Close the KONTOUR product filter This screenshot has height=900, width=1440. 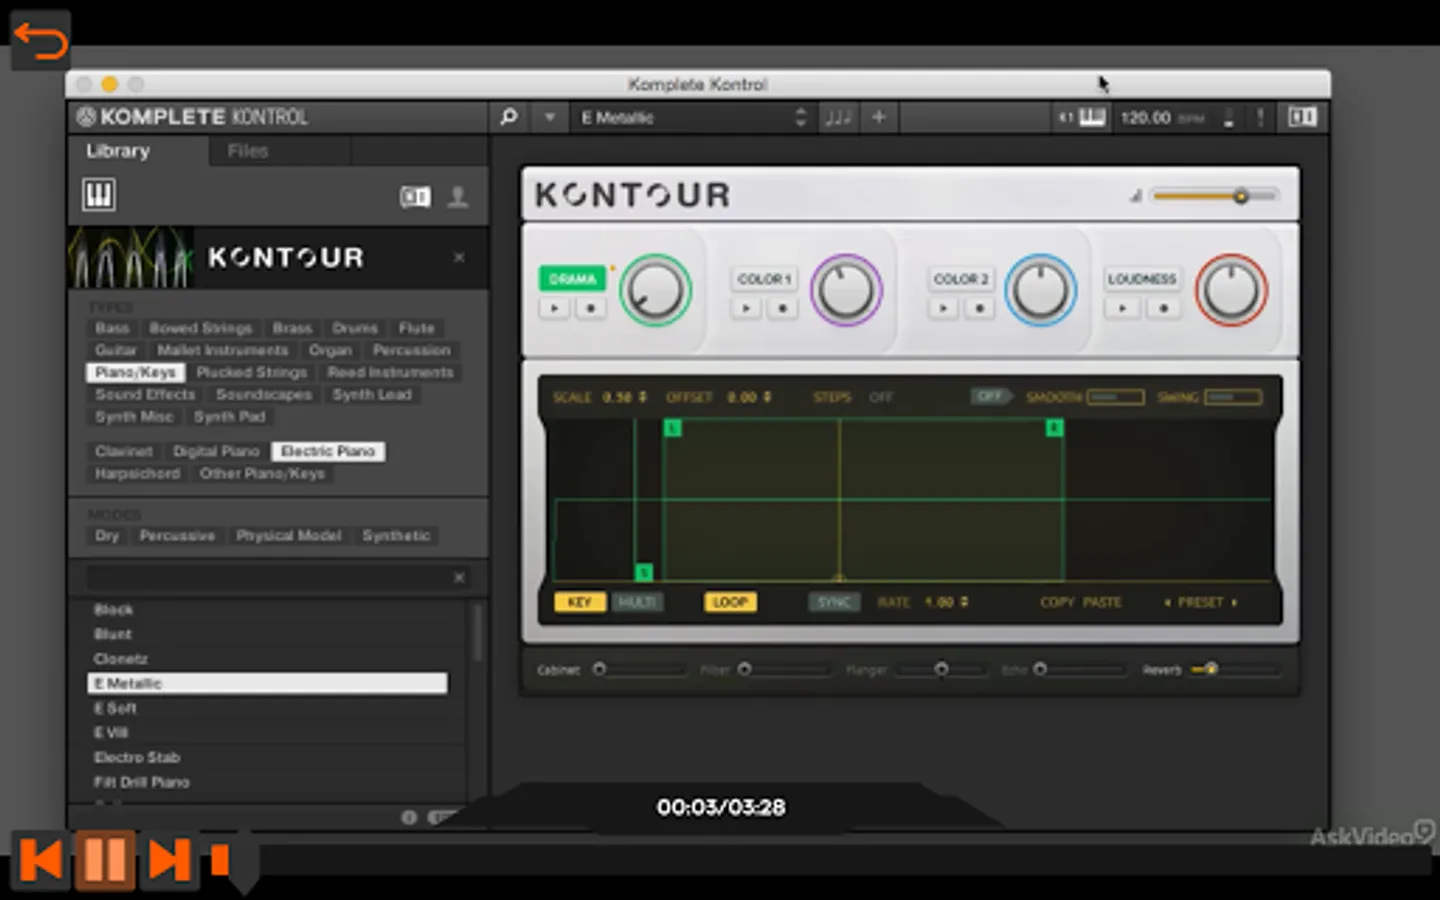[x=459, y=257]
